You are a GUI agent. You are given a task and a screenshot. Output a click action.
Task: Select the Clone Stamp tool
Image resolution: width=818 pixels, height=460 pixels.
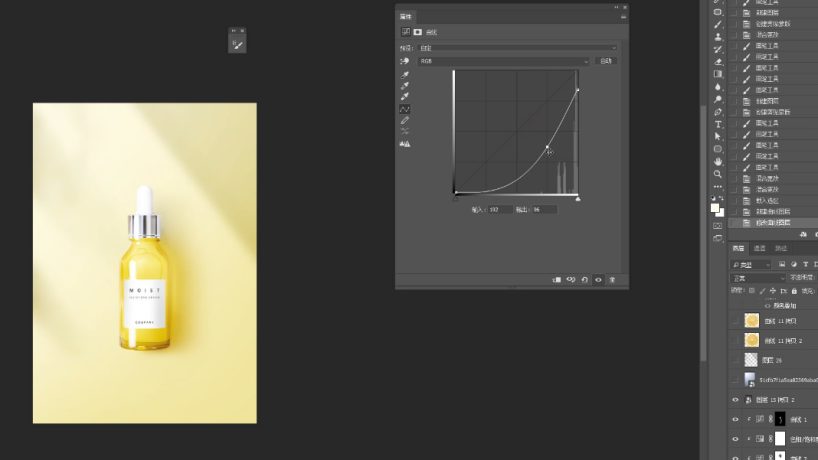pyautogui.click(x=718, y=37)
